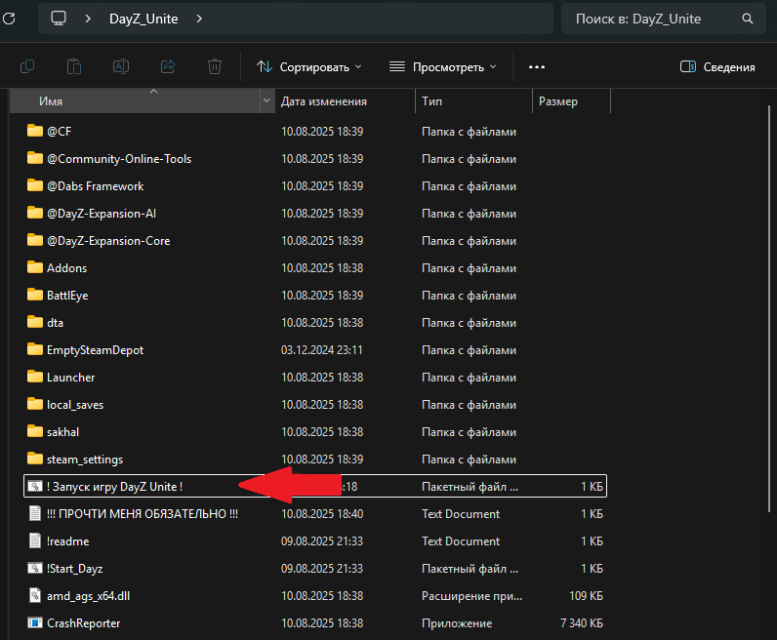Viewport: 777px width, 640px height.
Task: Select the @CF folder icon
Action: pyautogui.click(x=35, y=131)
